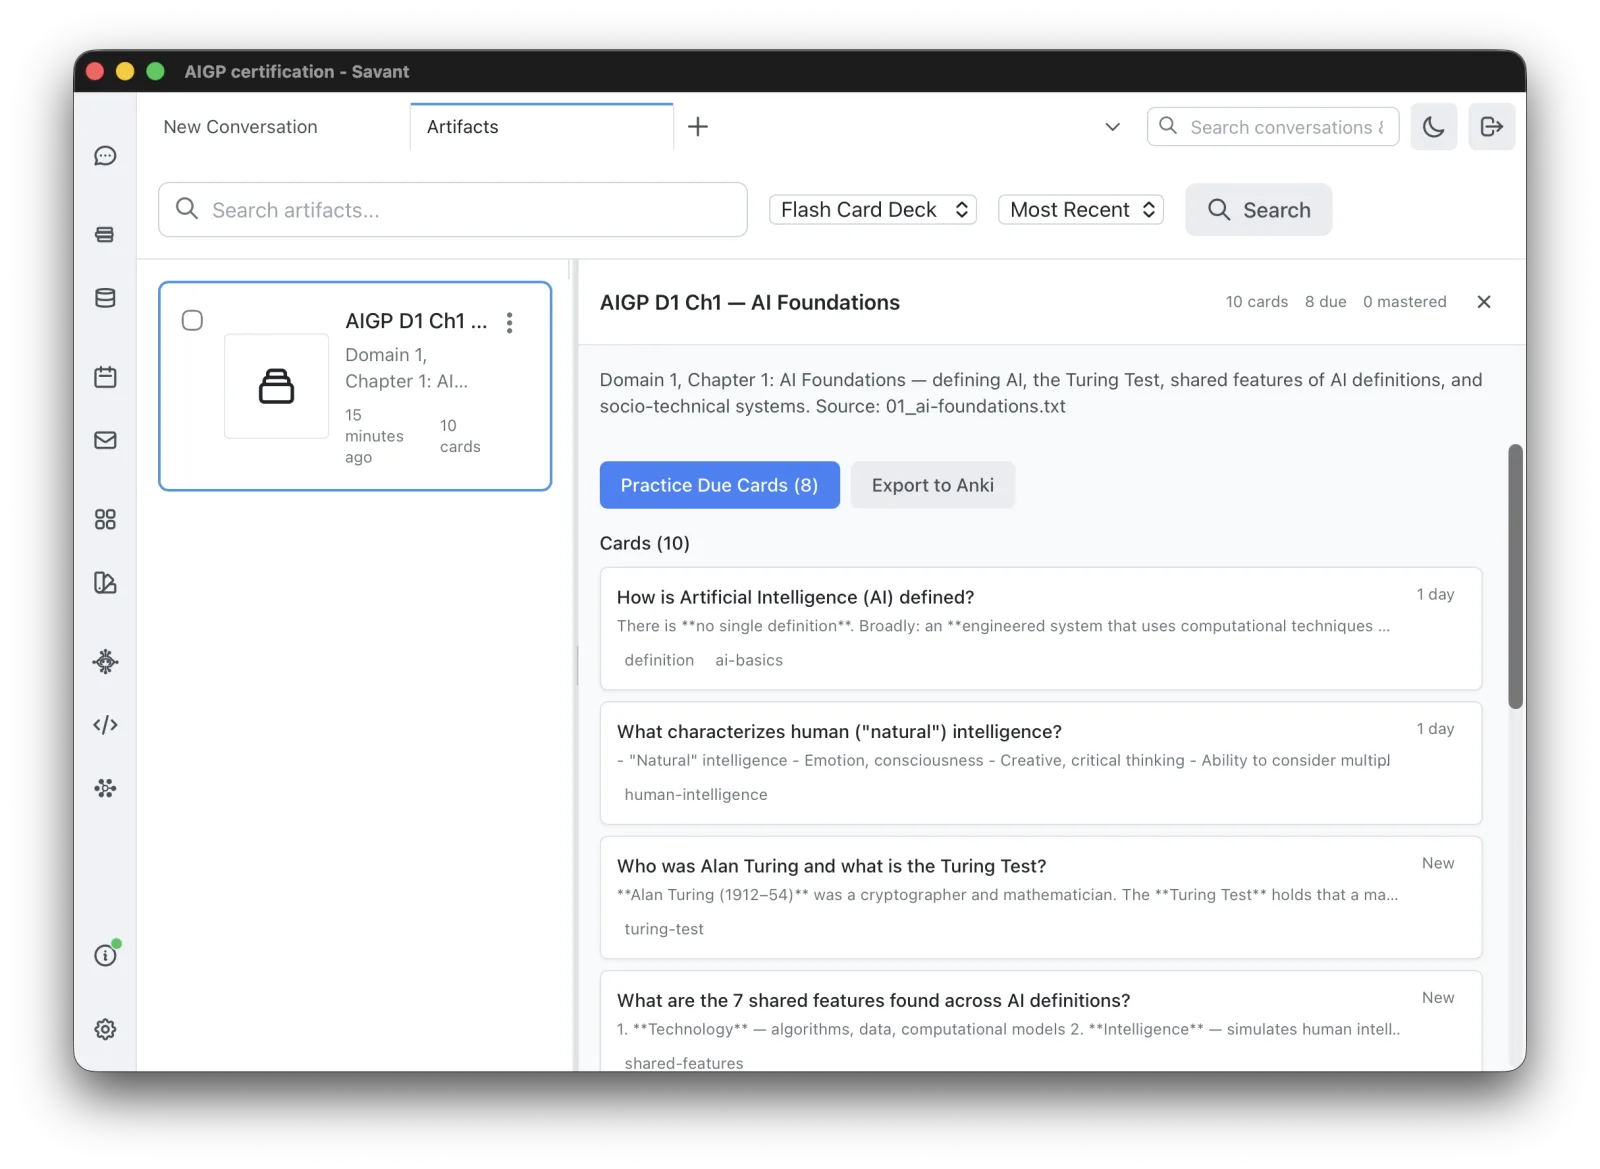The width and height of the screenshot is (1600, 1169).
Task: Focus the Search conversations field
Action: pos(1273,127)
